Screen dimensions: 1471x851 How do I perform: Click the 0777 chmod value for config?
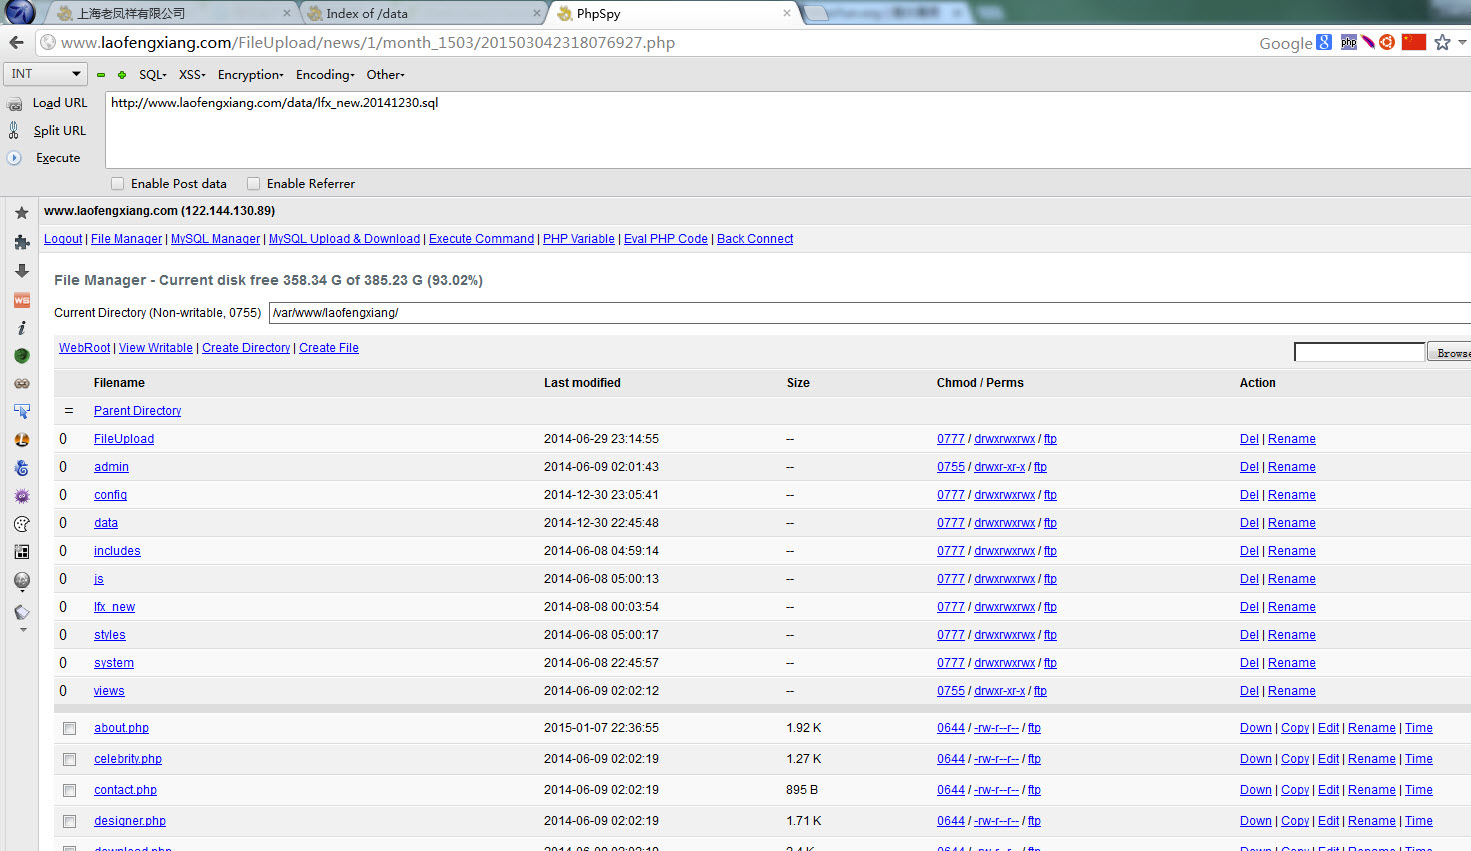click(x=951, y=495)
